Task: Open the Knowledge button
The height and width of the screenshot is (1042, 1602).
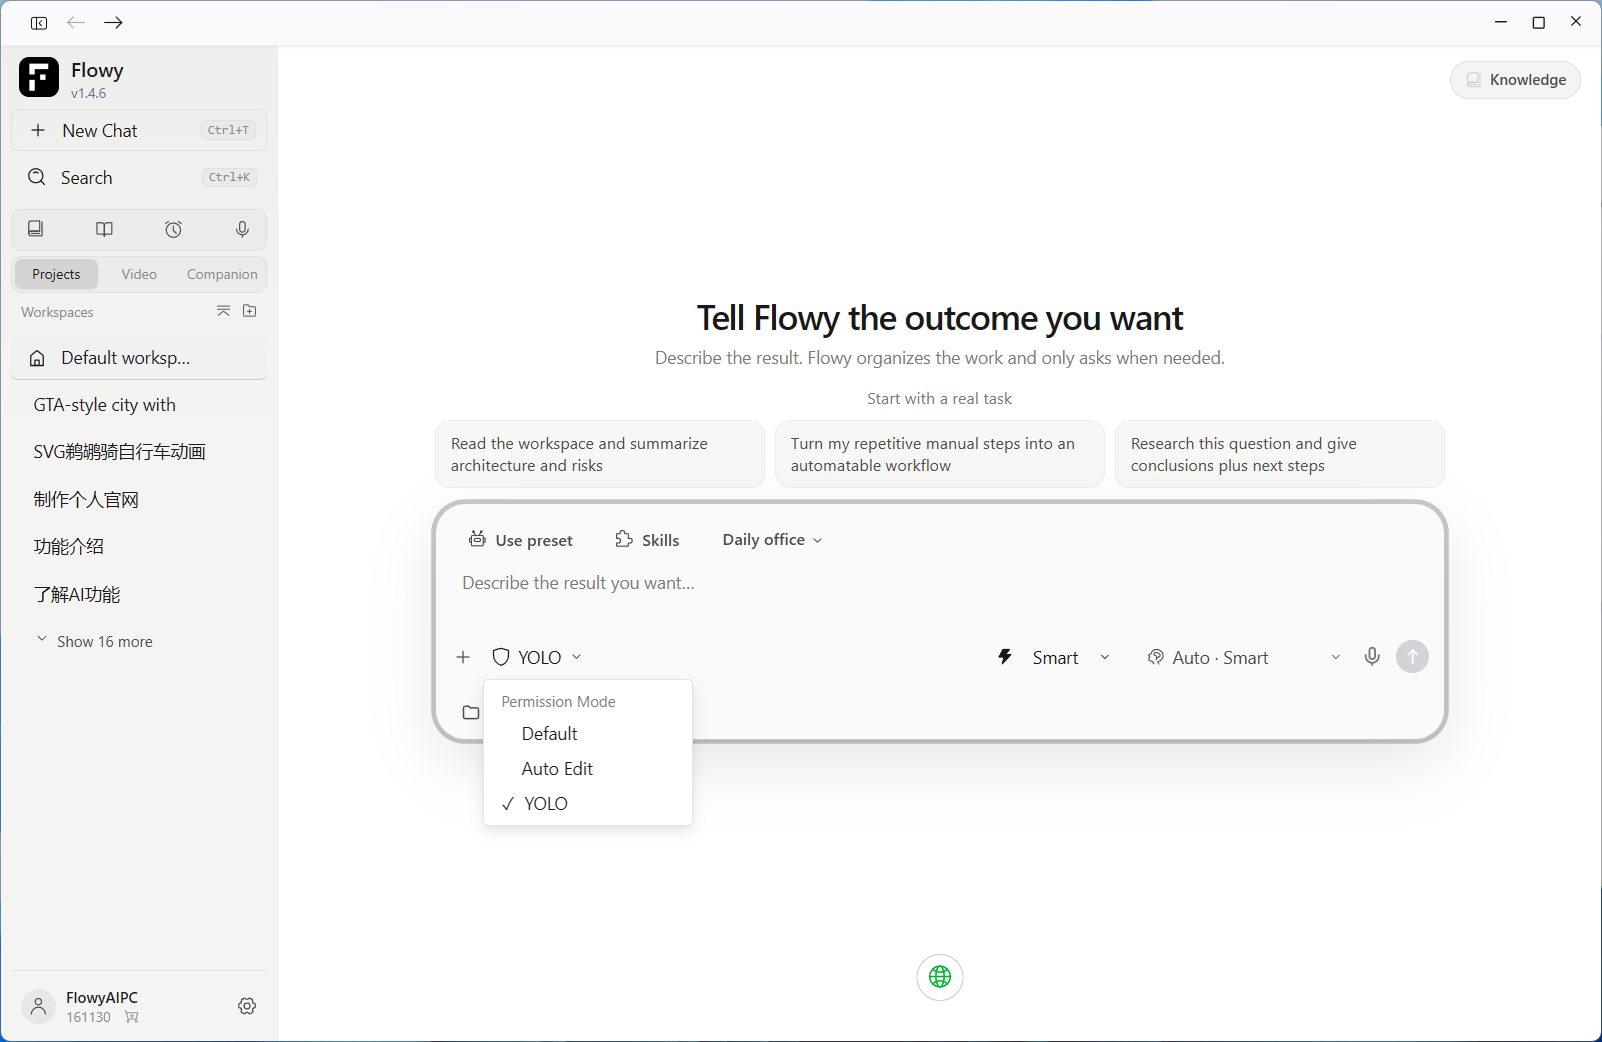Action: [1515, 80]
